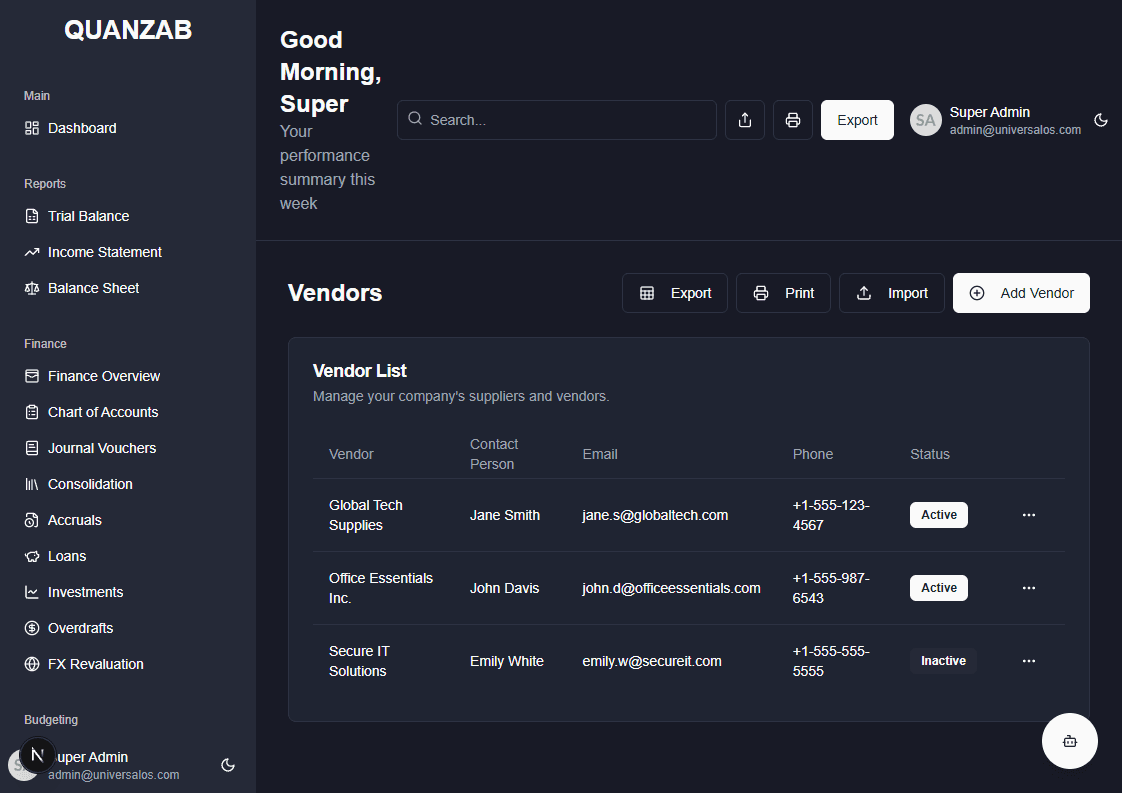Click the upload icon beside search
The width and height of the screenshot is (1122, 793).
[x=745, y=120]
